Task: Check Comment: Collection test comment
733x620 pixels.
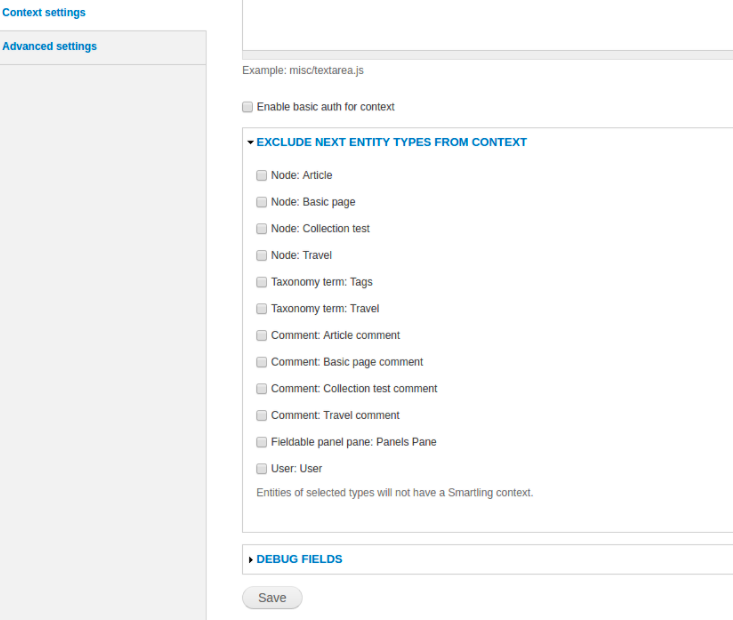Action: 261,389
